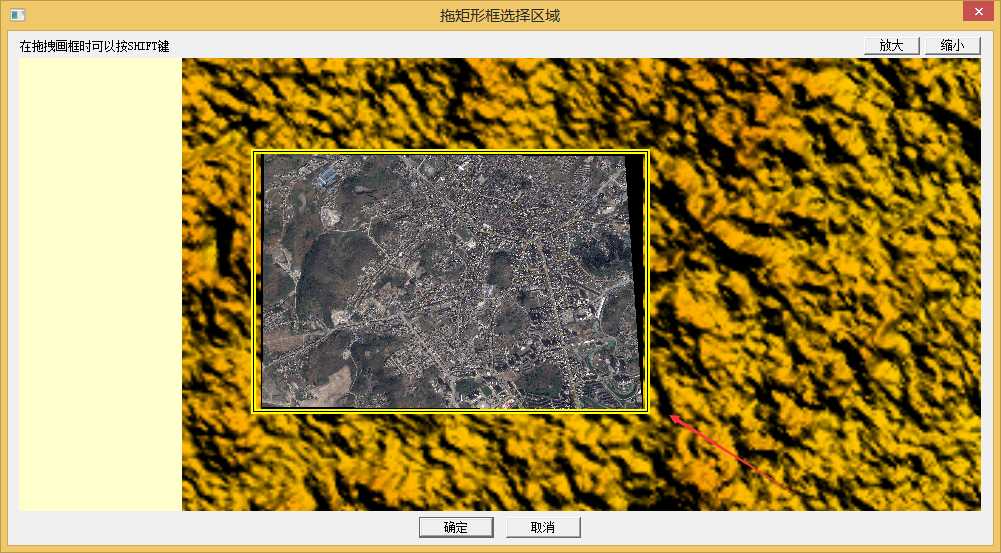Click the blue-roofed building in the satellite image

pos(326,177)
